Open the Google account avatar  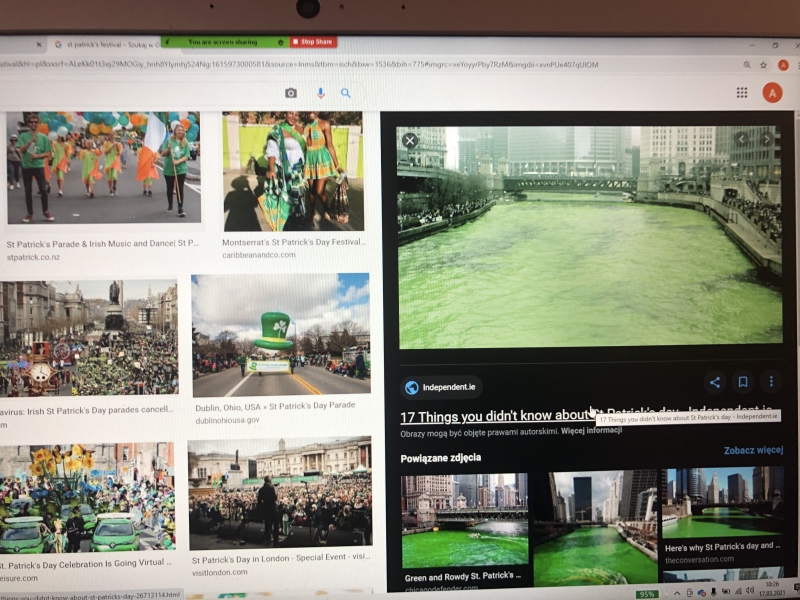(772, 93)
